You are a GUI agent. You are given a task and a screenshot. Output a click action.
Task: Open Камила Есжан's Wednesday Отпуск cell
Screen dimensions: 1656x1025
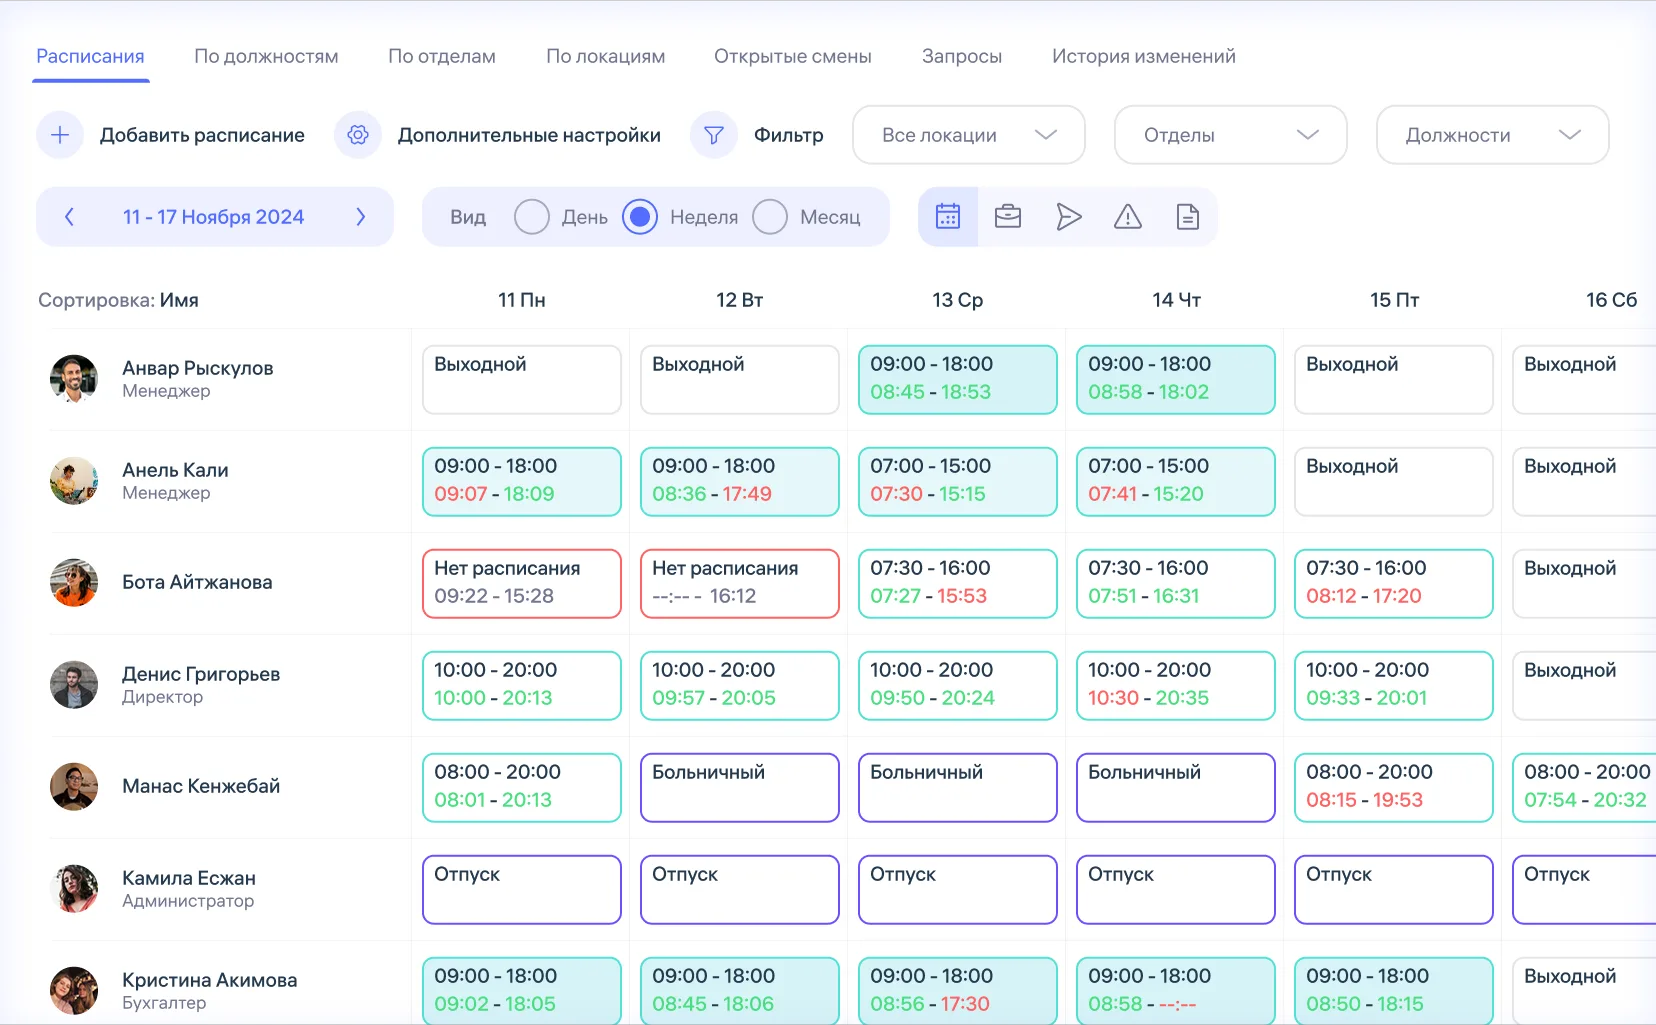(958, 890)
